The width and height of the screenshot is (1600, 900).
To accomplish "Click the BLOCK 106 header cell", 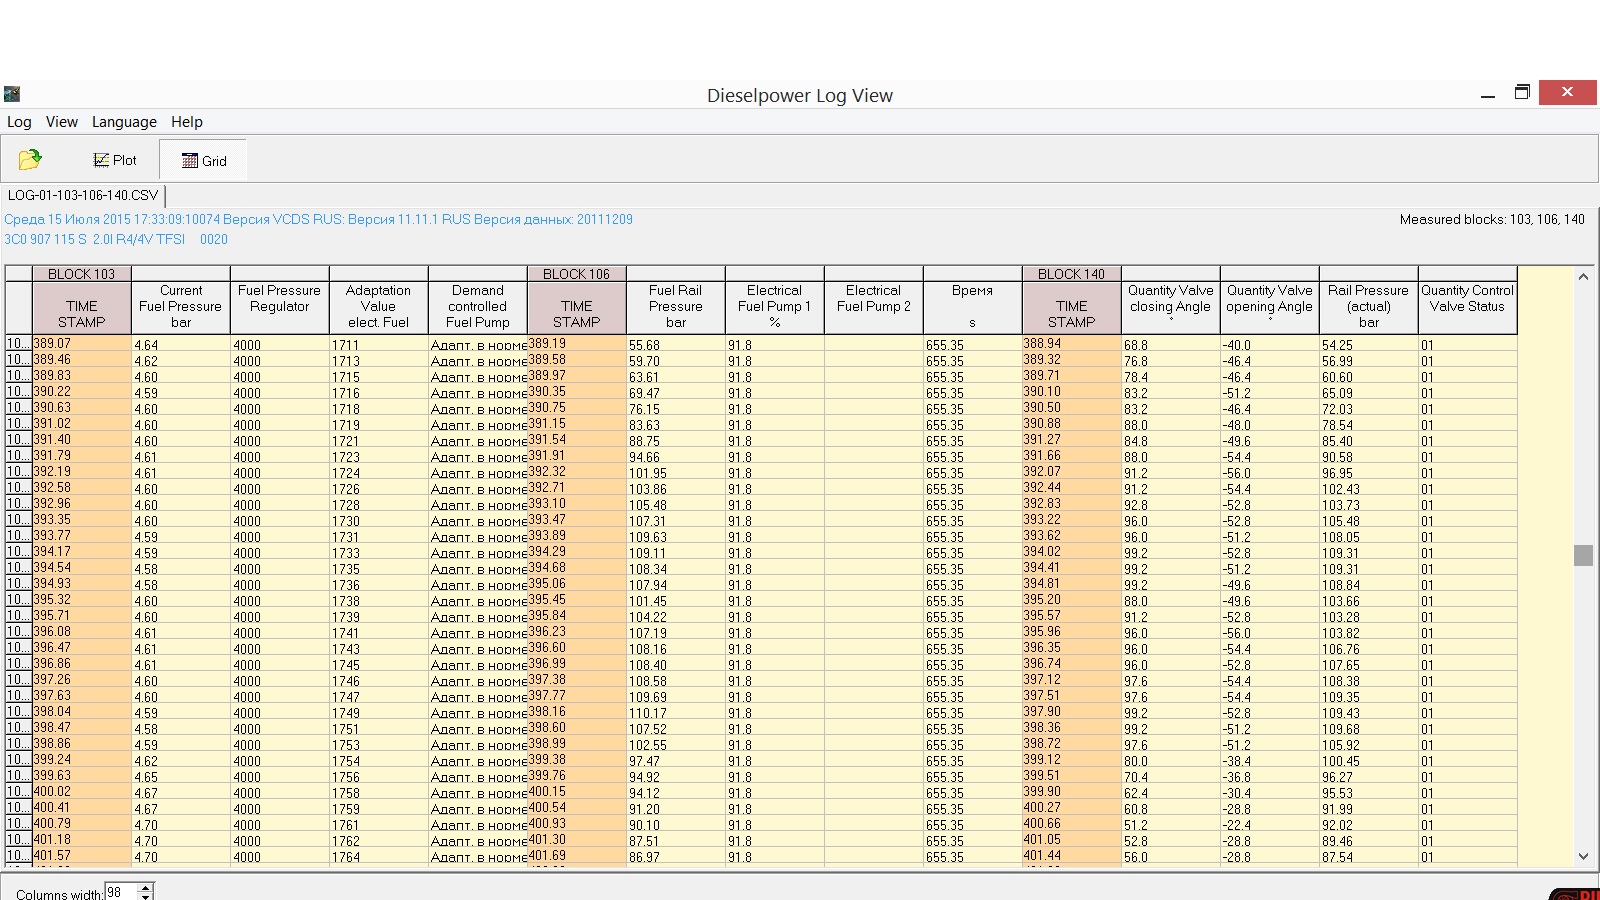I will click(576, 274).
